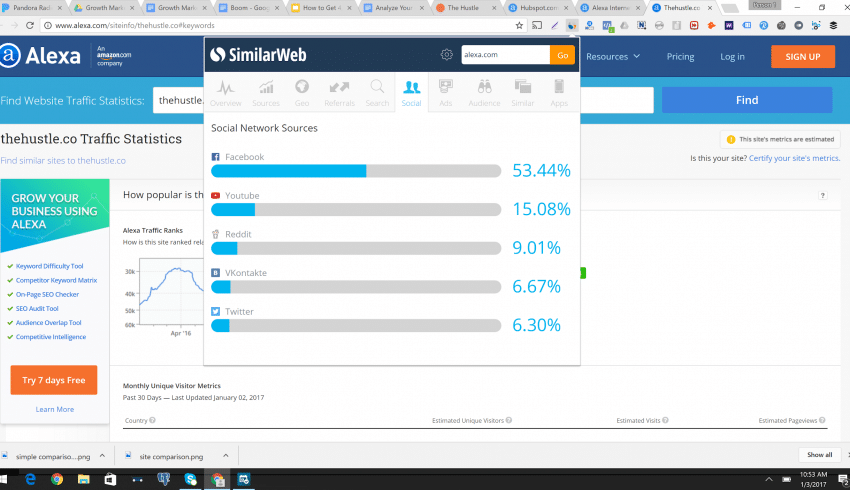Screen dimensions: 850x490
Task: Switch to the Pandora Radio tab
Action: click(x=31, y=8)
